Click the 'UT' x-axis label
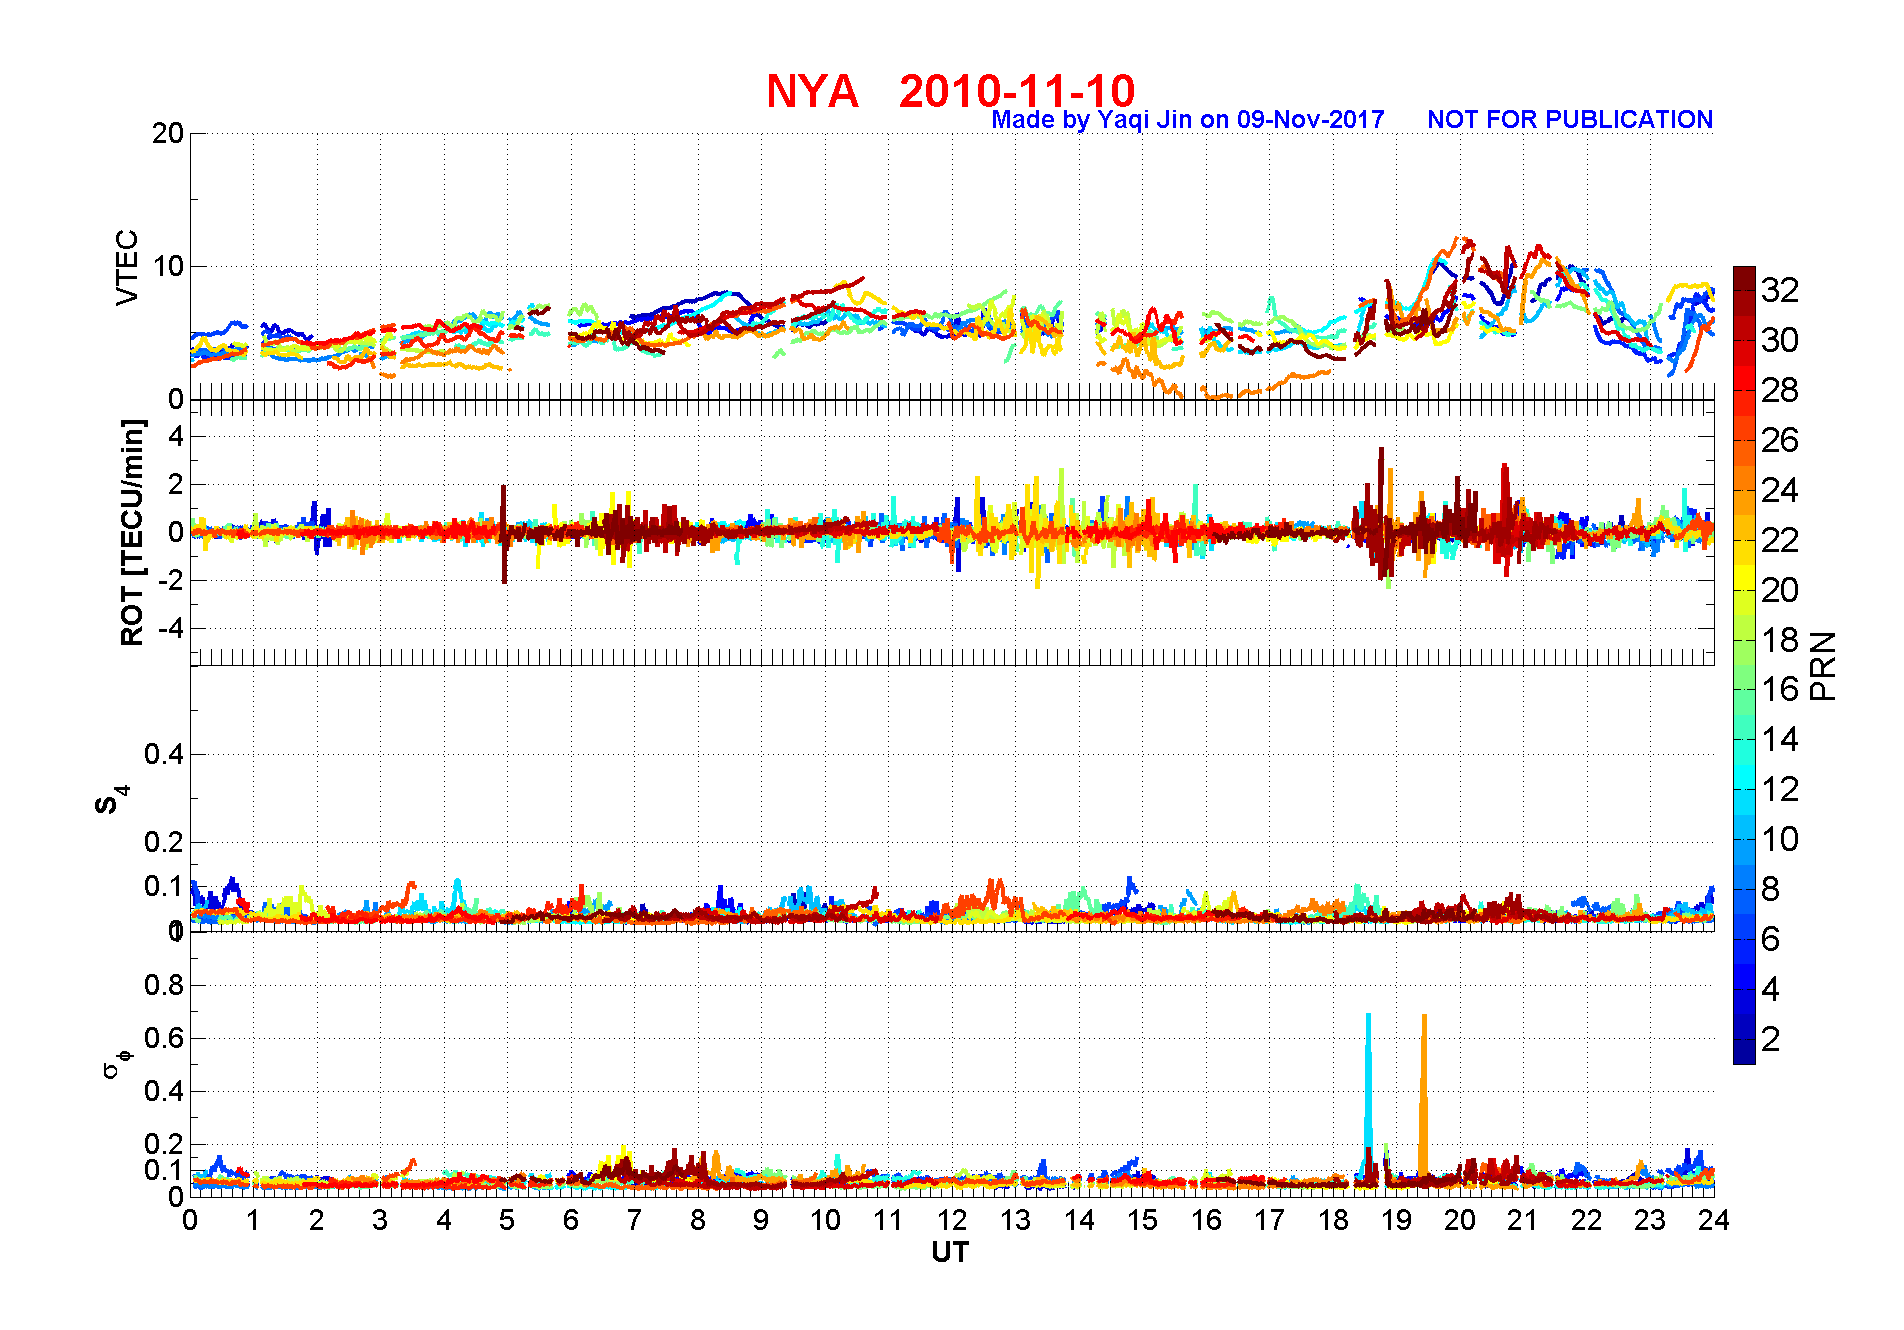Viewport: 1904px width, 1330px height. coord(950,1252)
